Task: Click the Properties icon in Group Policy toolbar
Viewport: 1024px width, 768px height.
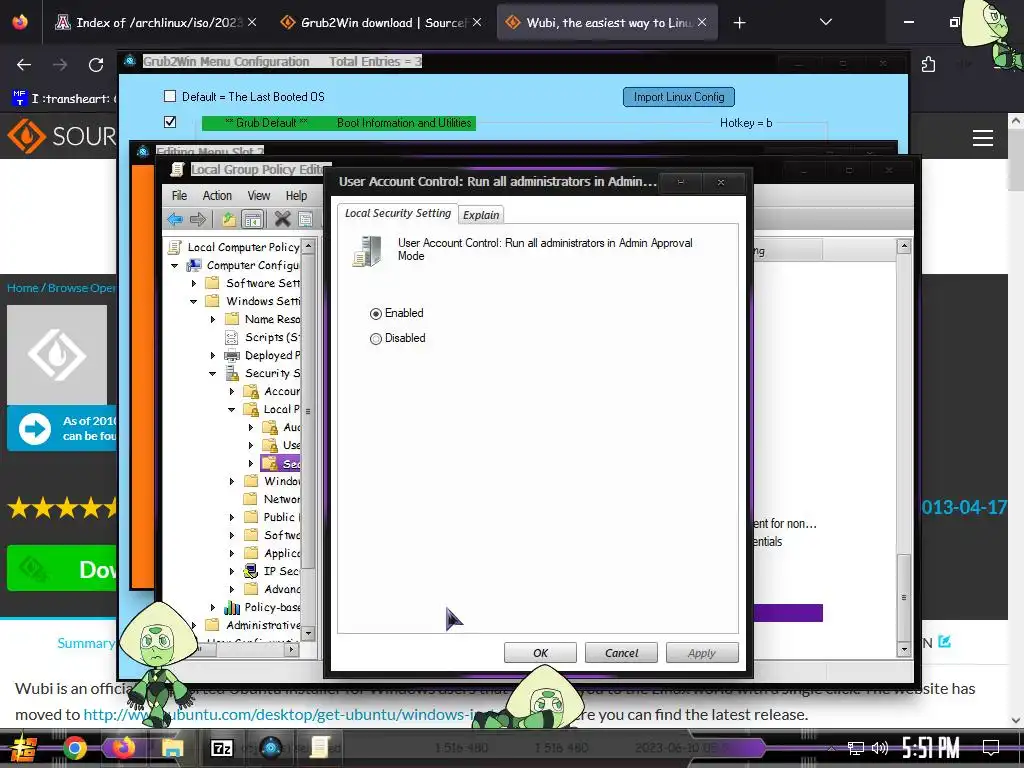Action: pyautogui.click(x=305, y=219)
